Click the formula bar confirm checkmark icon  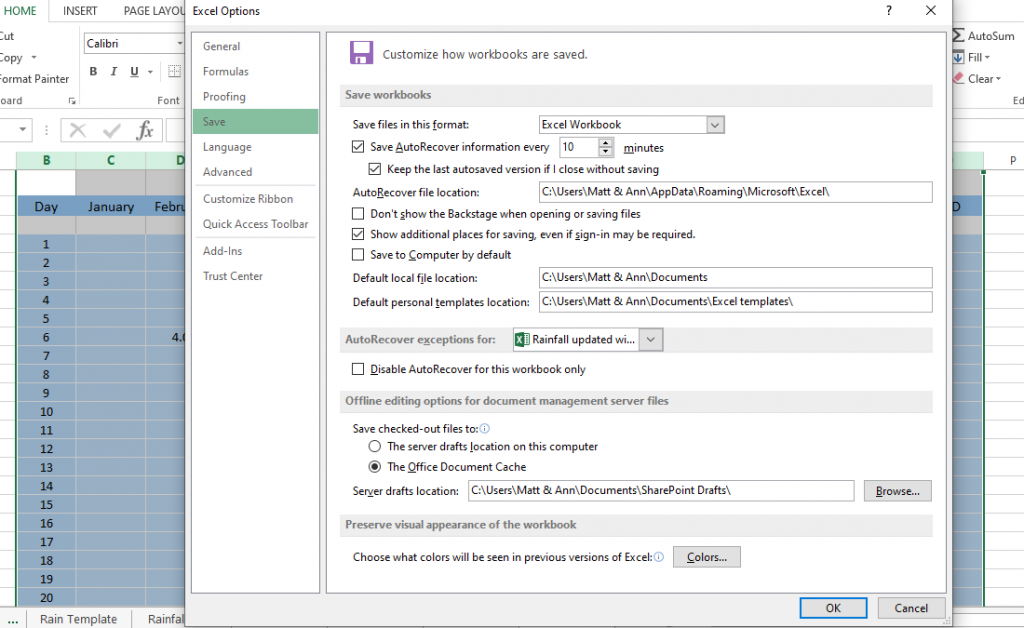tap(112, 131)
